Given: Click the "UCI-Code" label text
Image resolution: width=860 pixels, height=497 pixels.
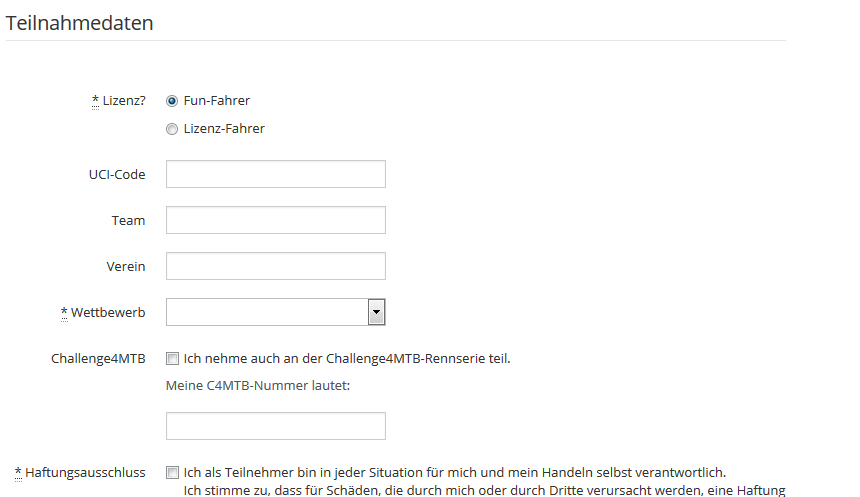Looking at the screenshot, I should click(x=117, y=175).
